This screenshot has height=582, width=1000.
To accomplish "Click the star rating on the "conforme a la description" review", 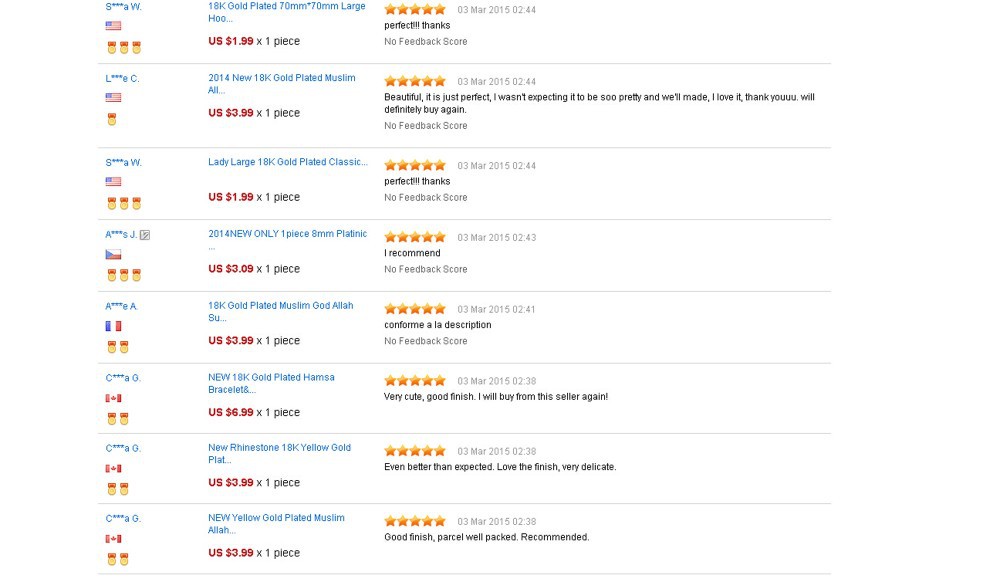I will pyautogui.click(x=415, y=309).
